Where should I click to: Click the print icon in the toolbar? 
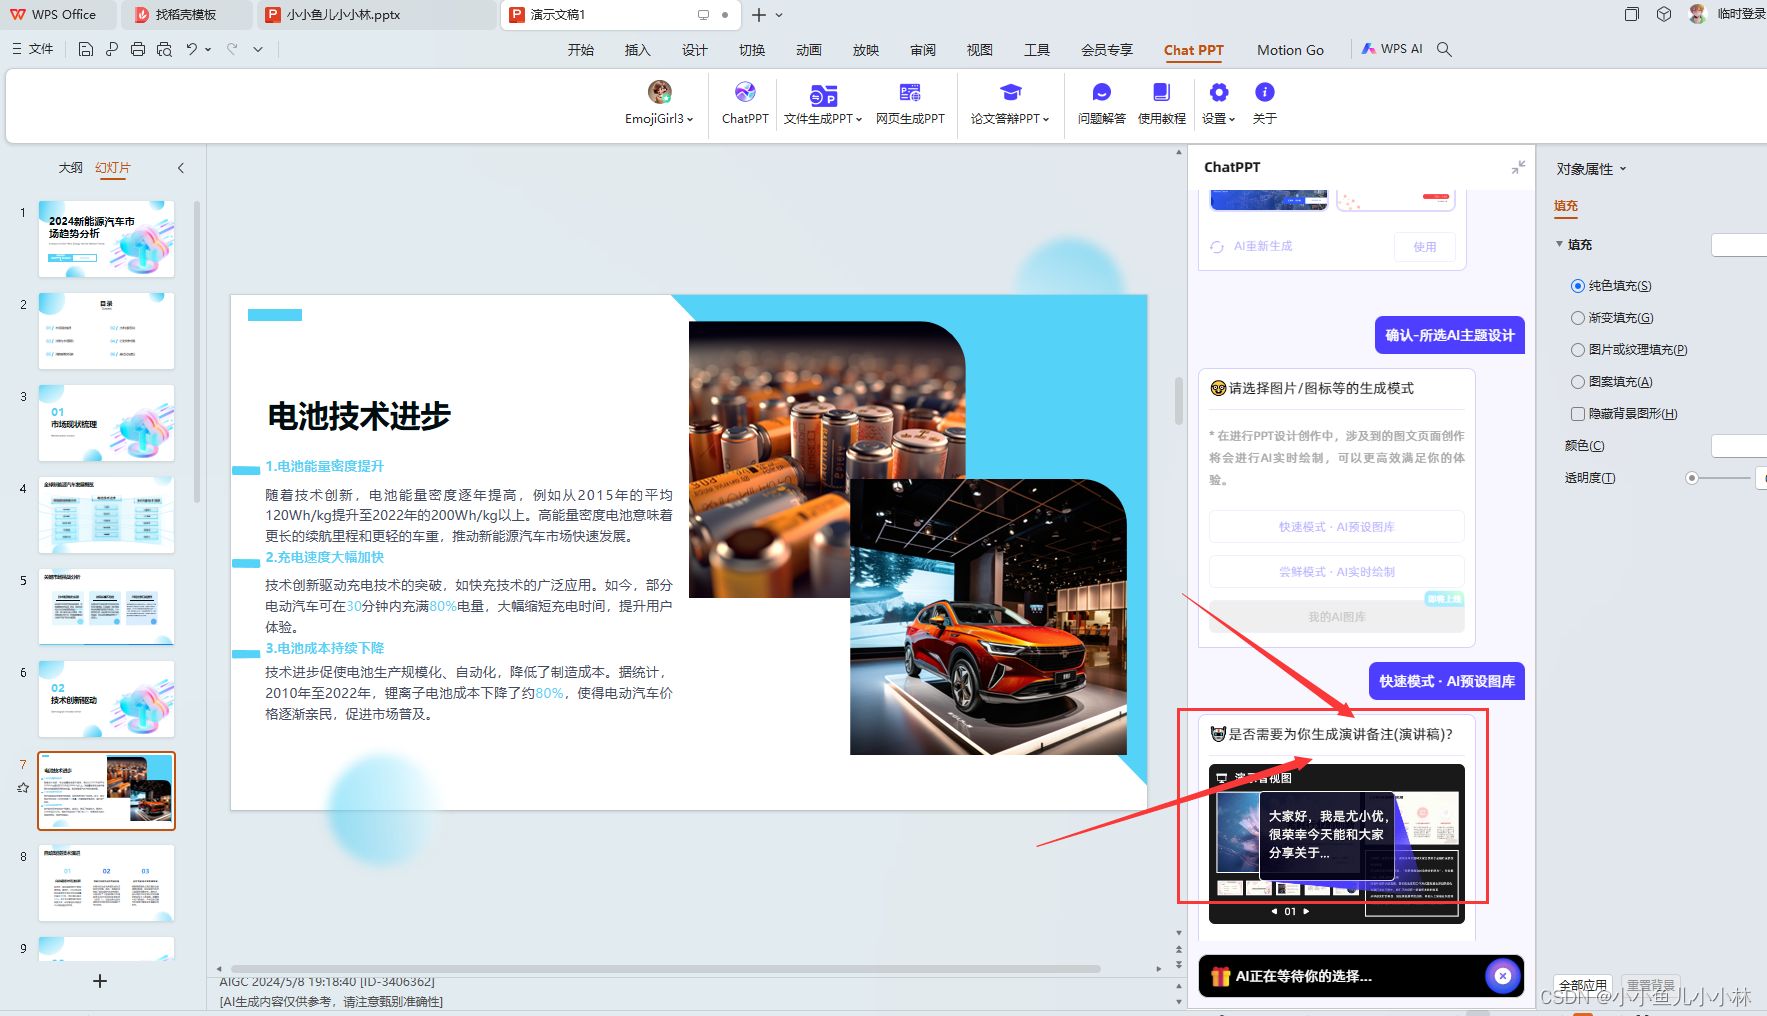(138, 49)
